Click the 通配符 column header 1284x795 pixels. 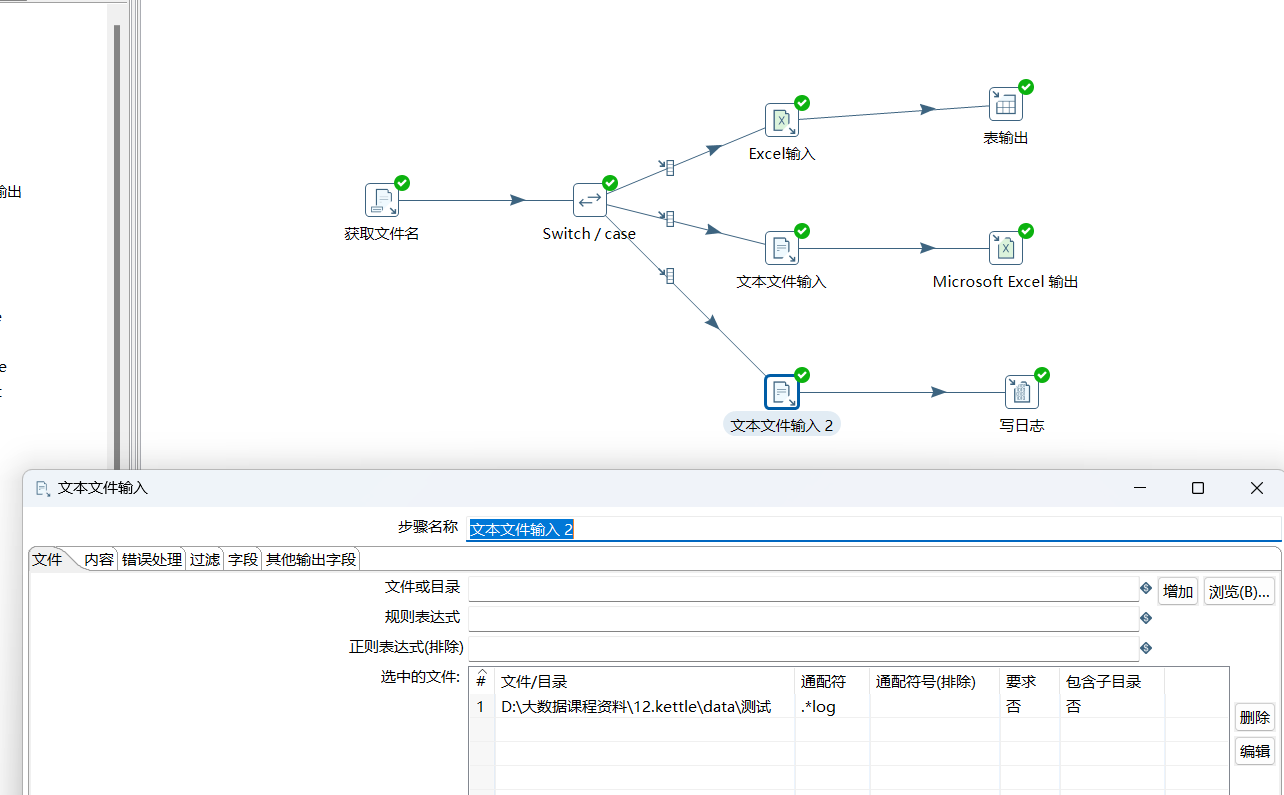coord(832,681)
